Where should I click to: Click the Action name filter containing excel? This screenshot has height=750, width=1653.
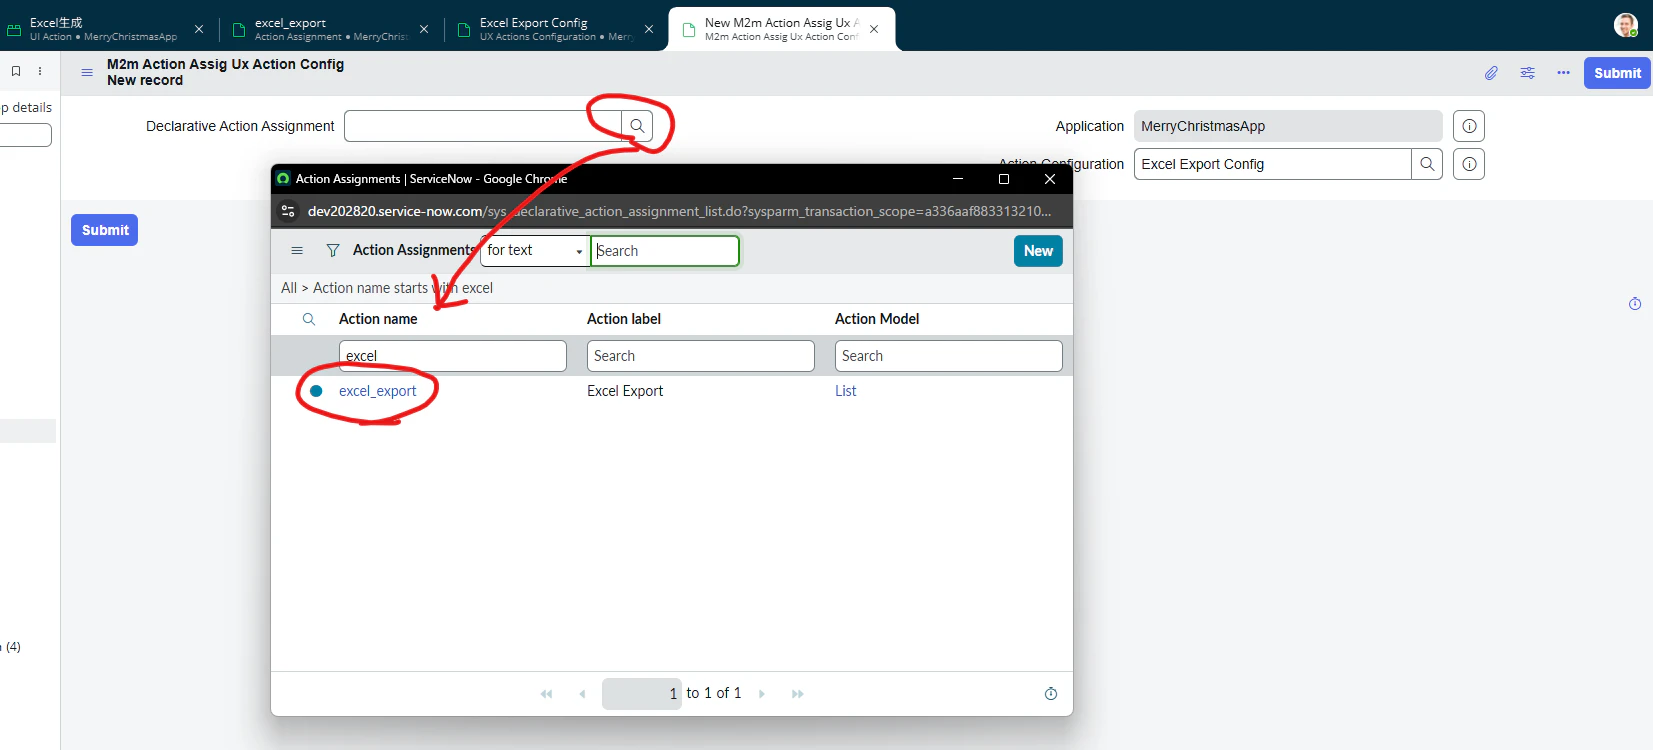coord(453,356)
